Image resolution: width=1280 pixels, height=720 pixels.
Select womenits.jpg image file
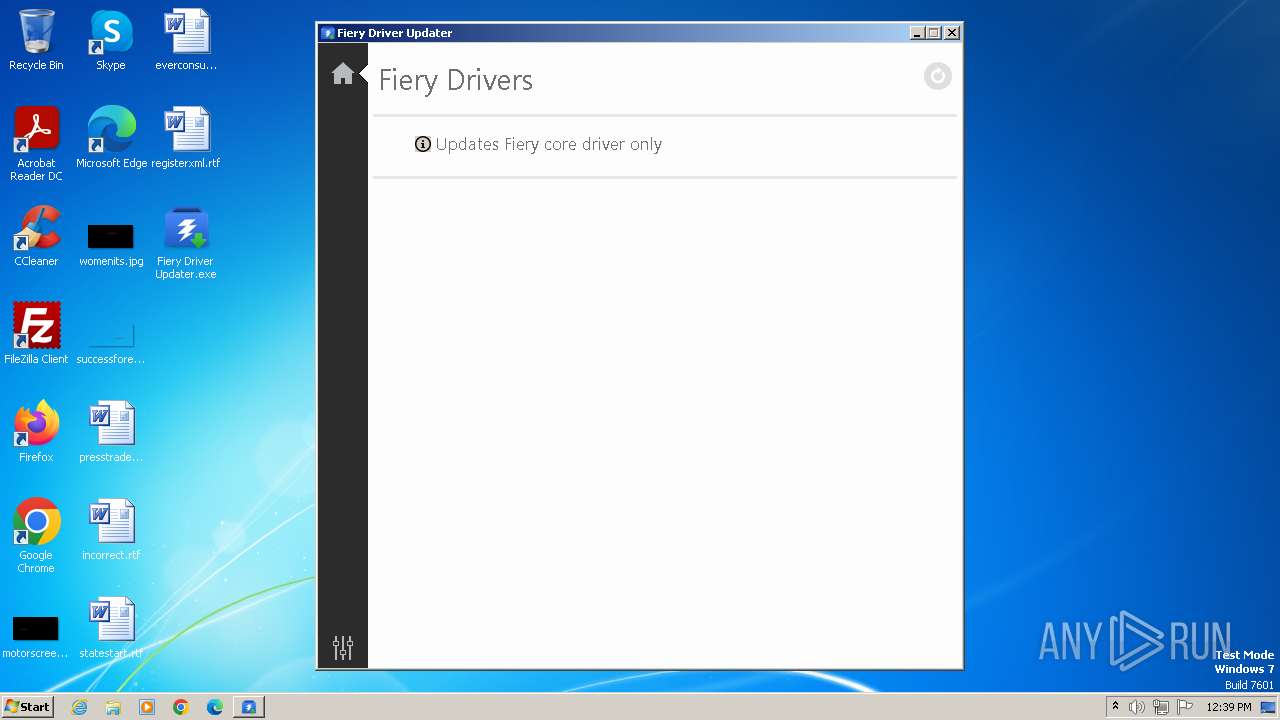pyautogui.click(x=111, y=243)
